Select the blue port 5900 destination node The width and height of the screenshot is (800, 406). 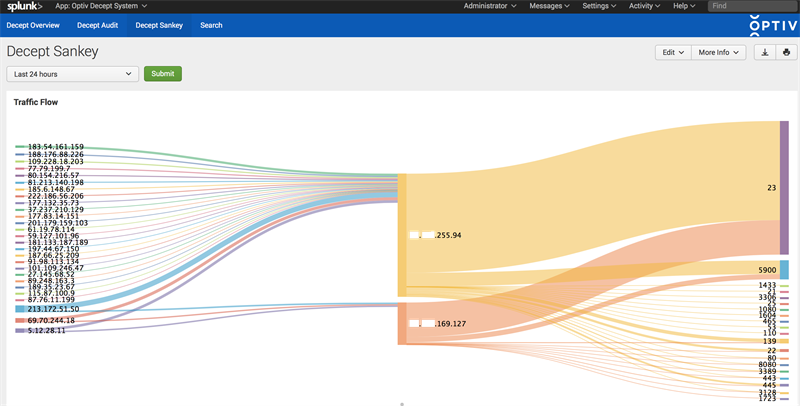[x=784, y=270]
